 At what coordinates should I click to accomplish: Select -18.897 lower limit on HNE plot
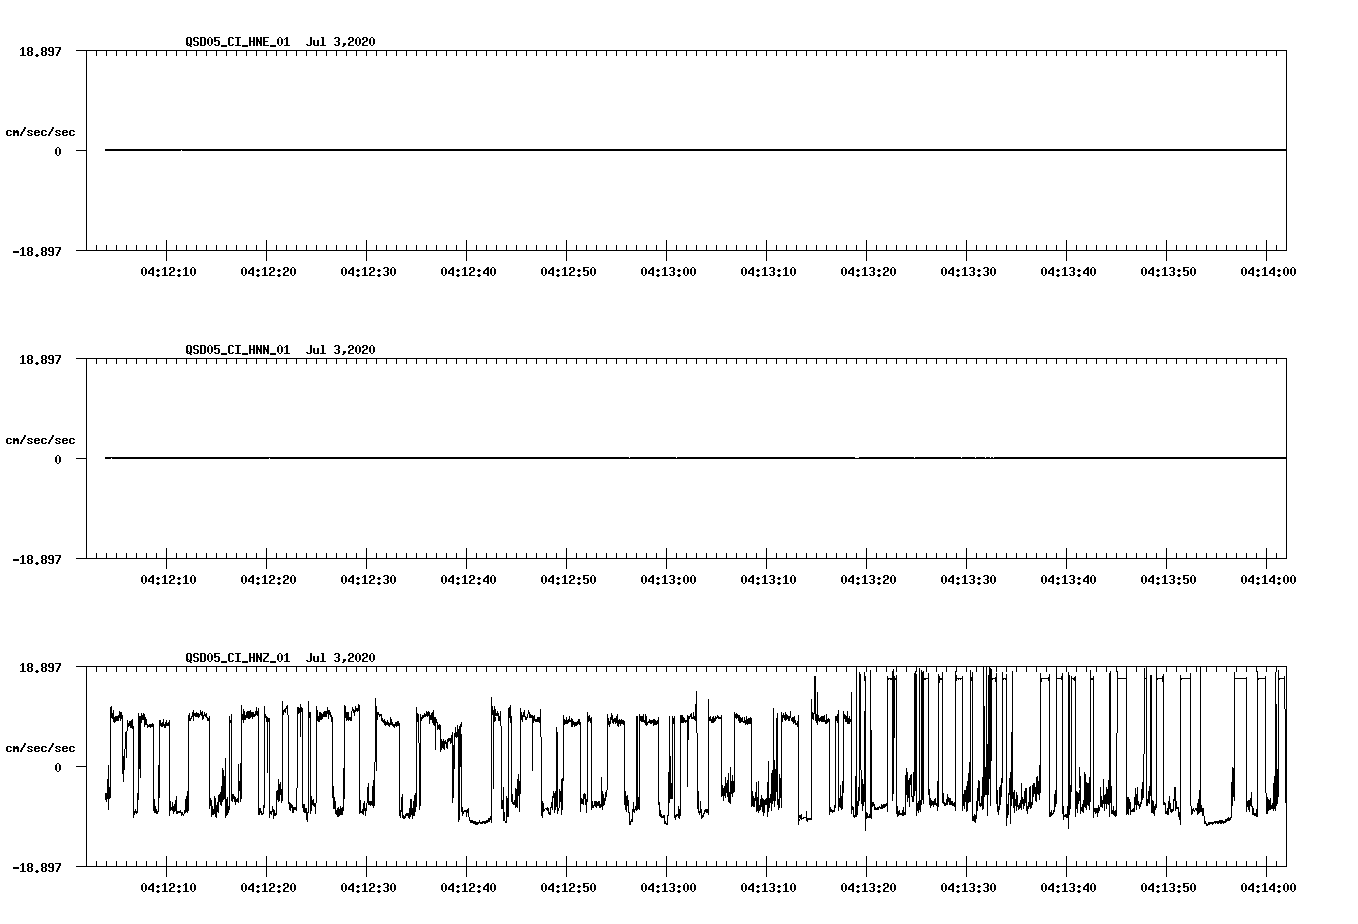[x=36, y=251]
